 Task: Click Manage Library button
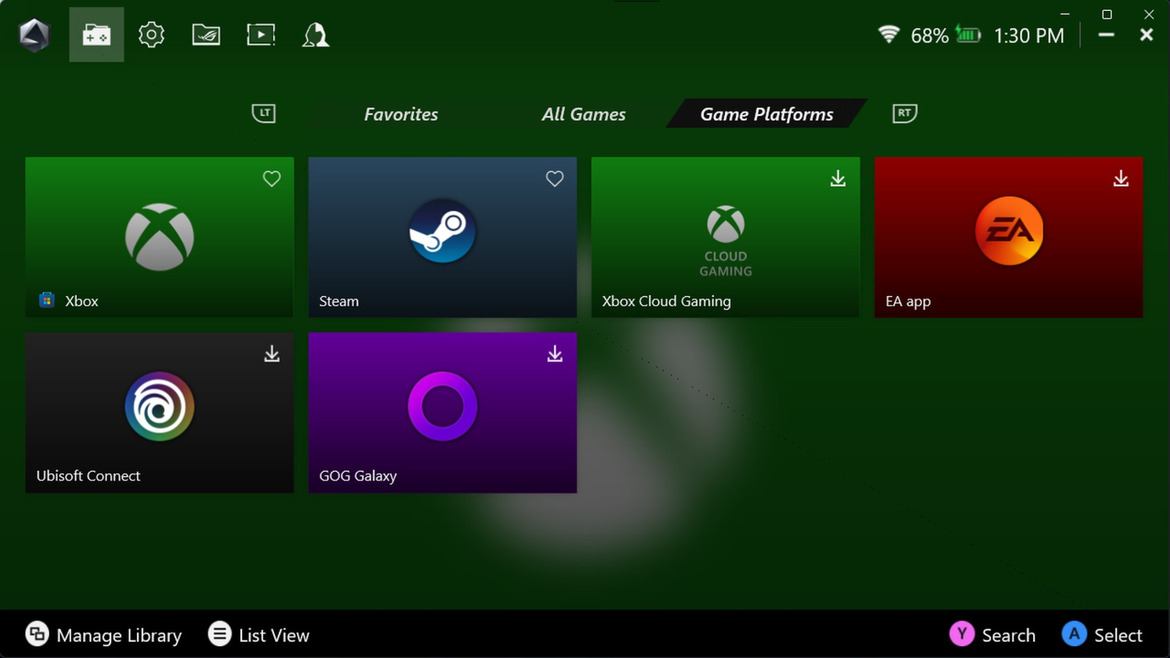(x=104, y=635)
